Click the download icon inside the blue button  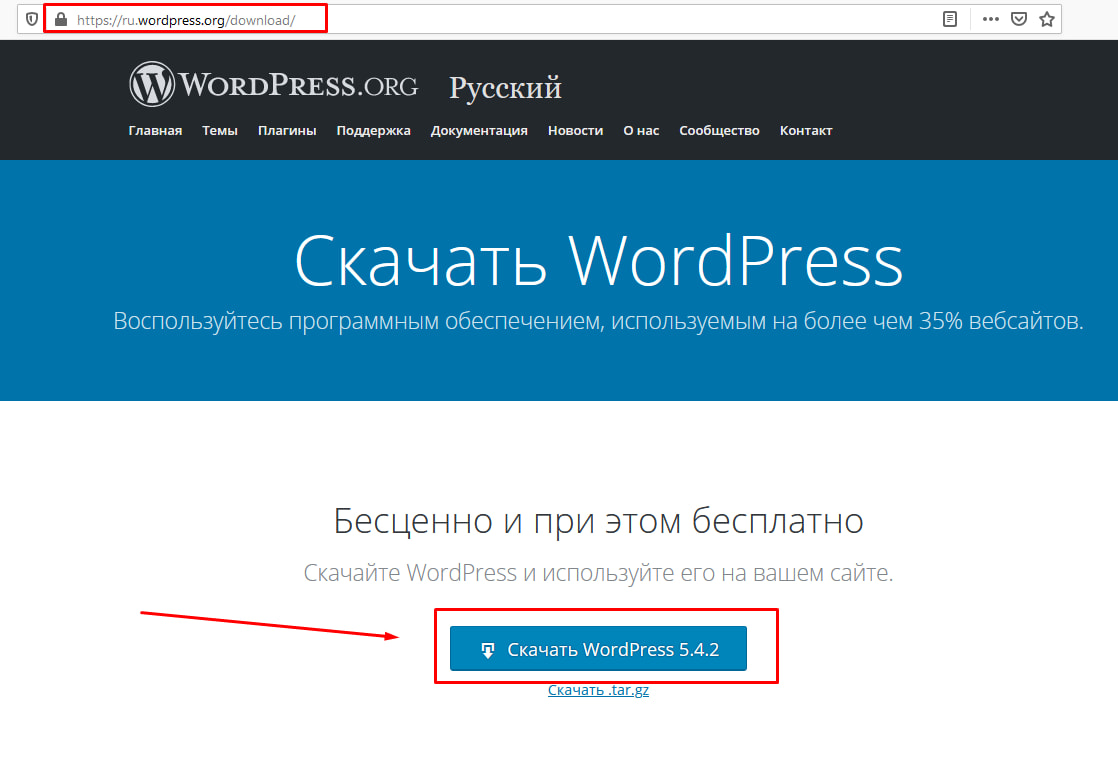(x=487, y=648)
